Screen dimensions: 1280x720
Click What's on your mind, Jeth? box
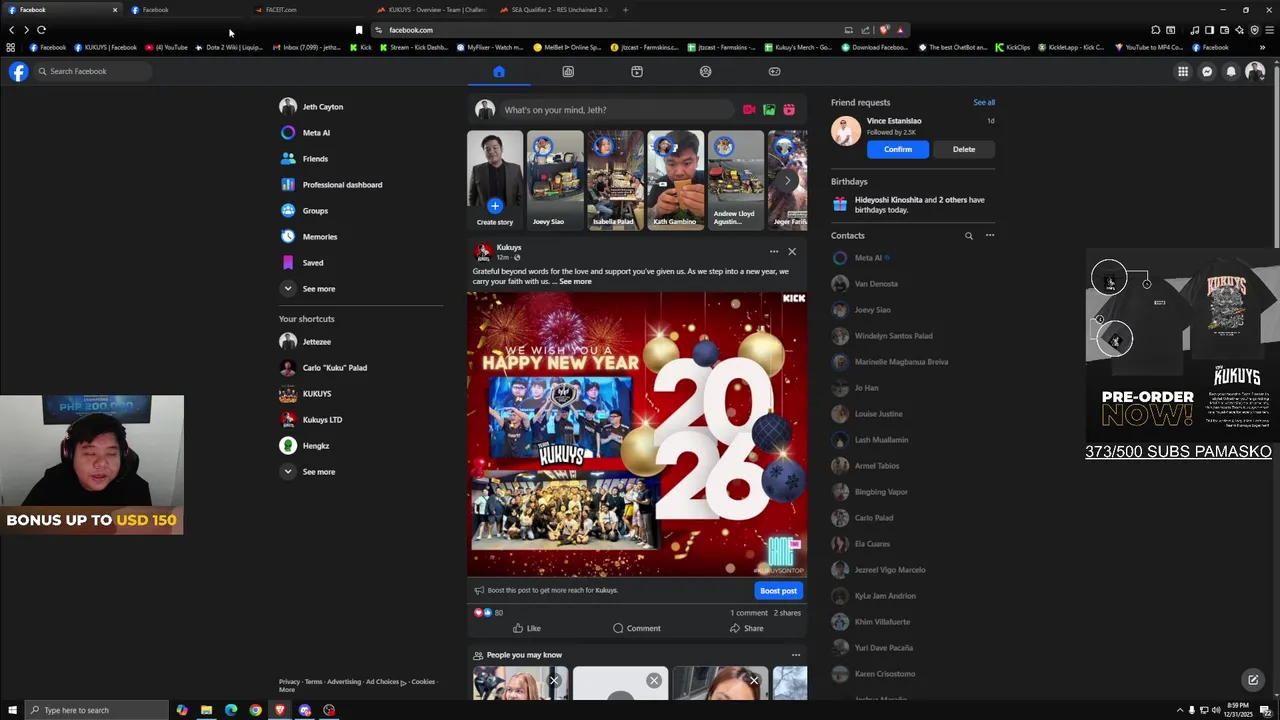pyautogui.click(x=616, y=110)
